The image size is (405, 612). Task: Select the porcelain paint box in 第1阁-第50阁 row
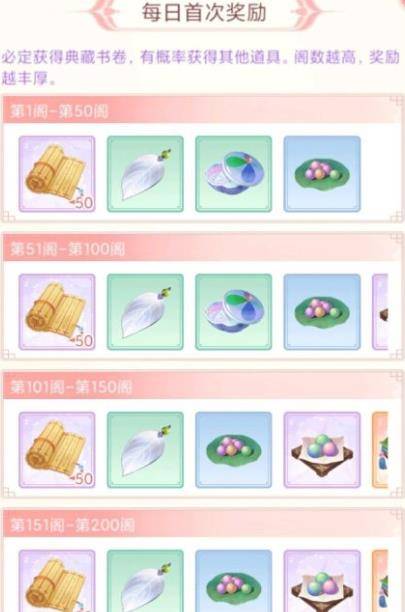pos(233,174)
